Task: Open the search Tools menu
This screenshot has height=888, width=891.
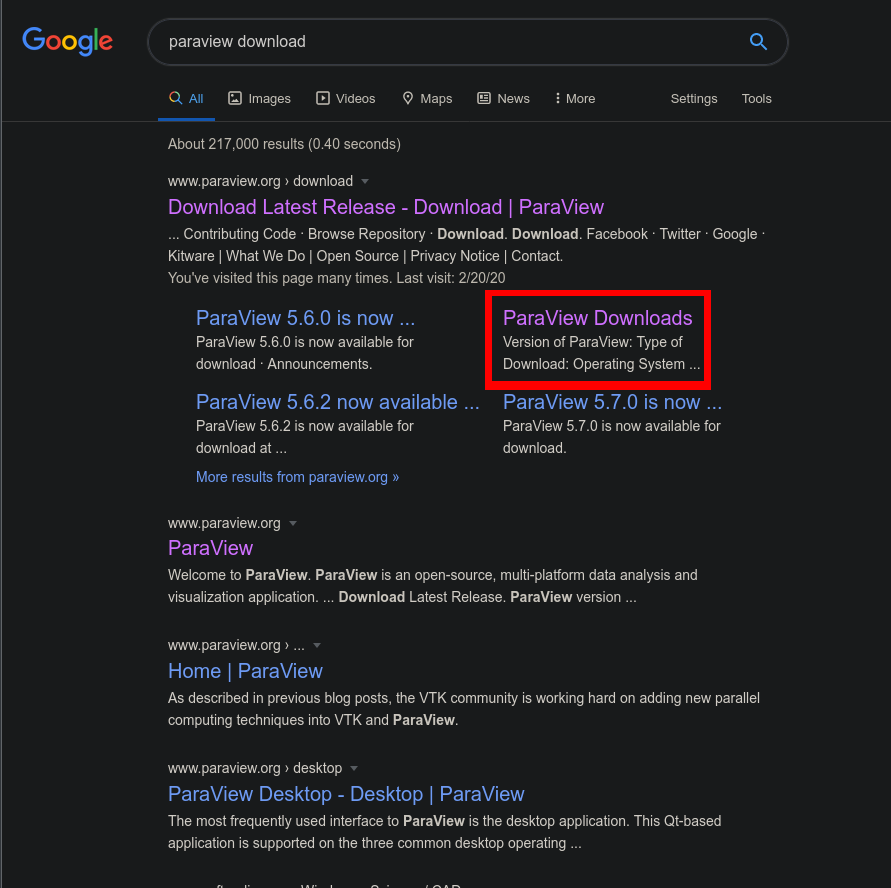Action: point(756,99)
